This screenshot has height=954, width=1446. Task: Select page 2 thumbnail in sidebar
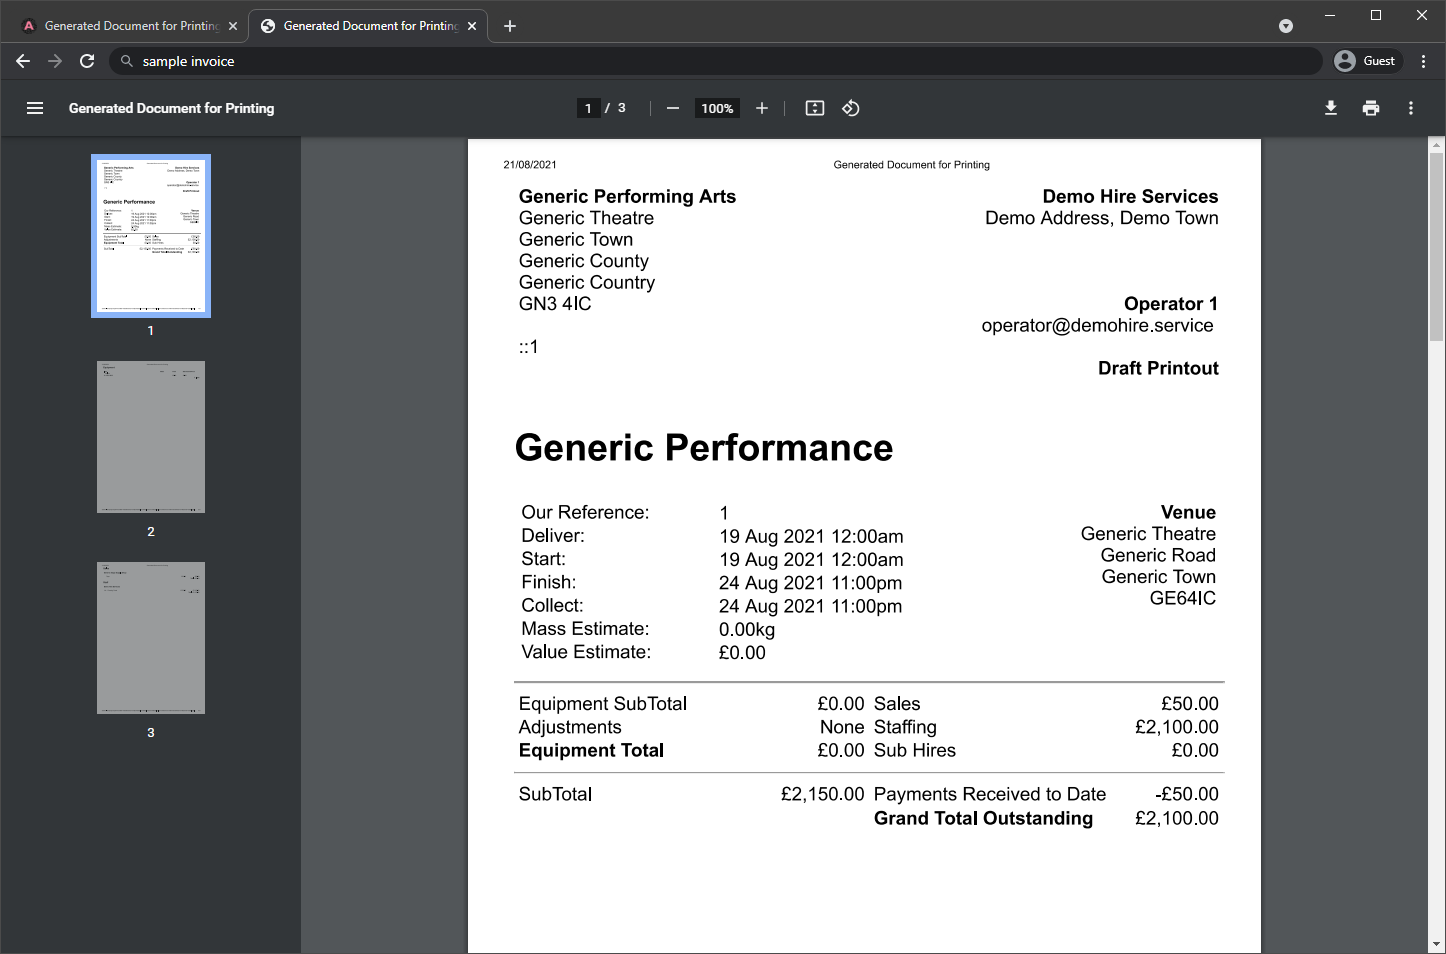coord(150,437)
